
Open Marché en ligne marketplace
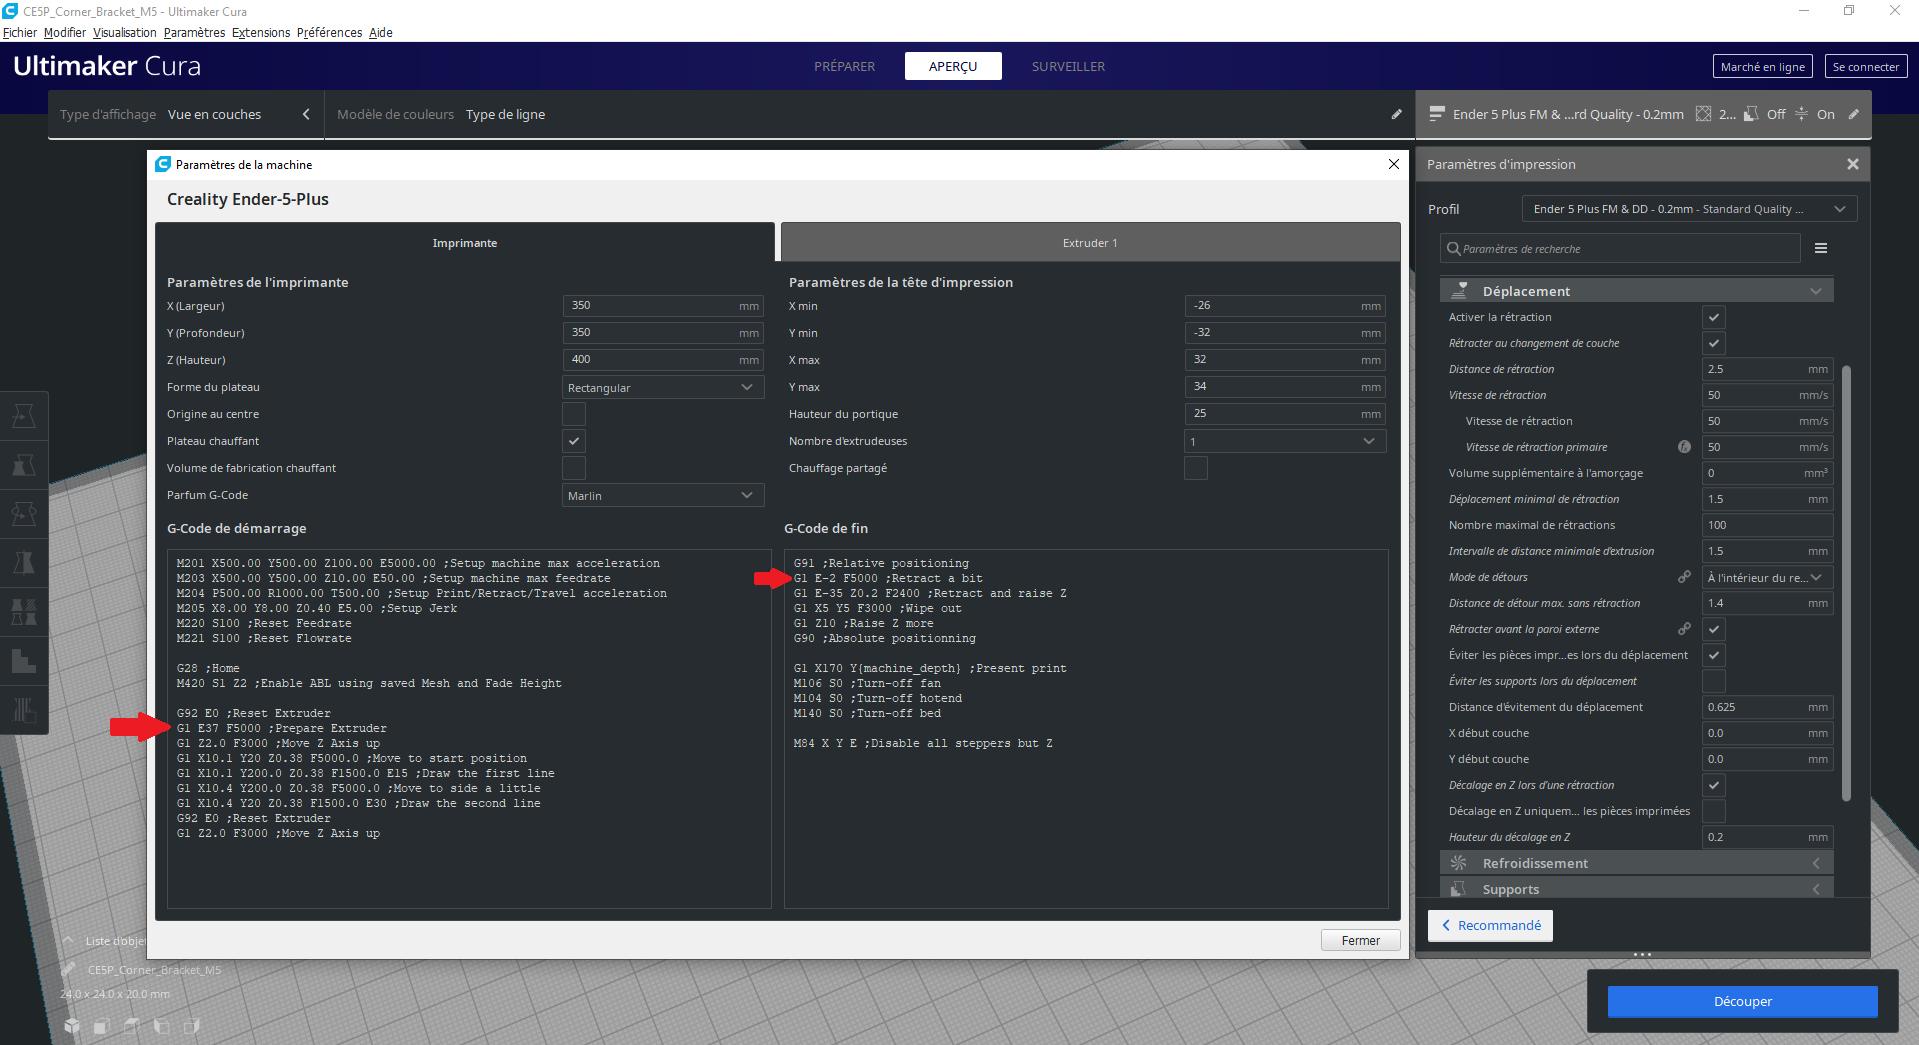(x=1762, y=66)
